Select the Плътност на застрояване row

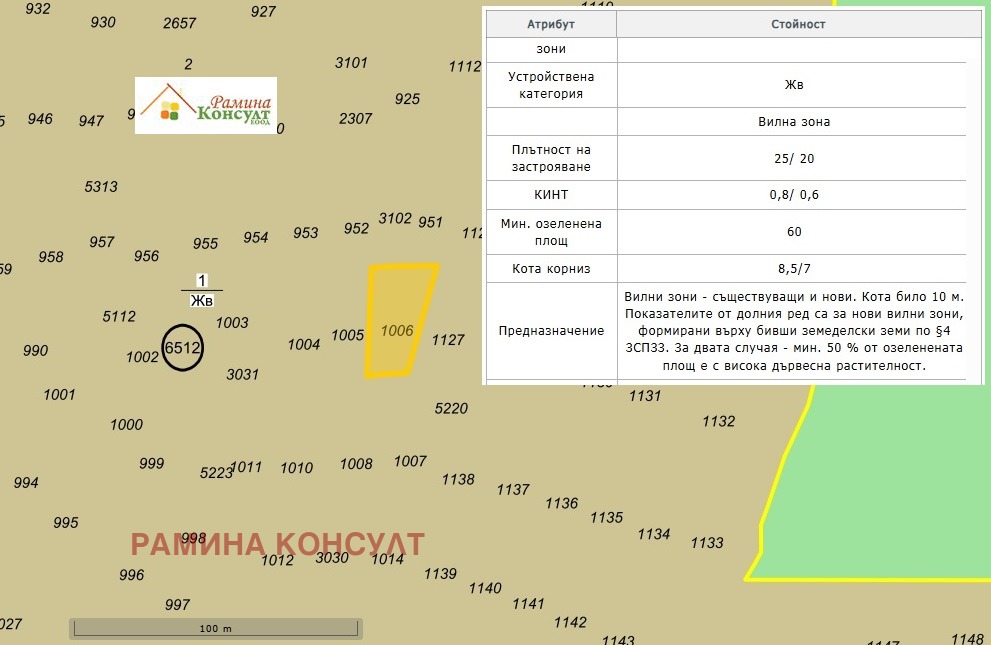551,157
